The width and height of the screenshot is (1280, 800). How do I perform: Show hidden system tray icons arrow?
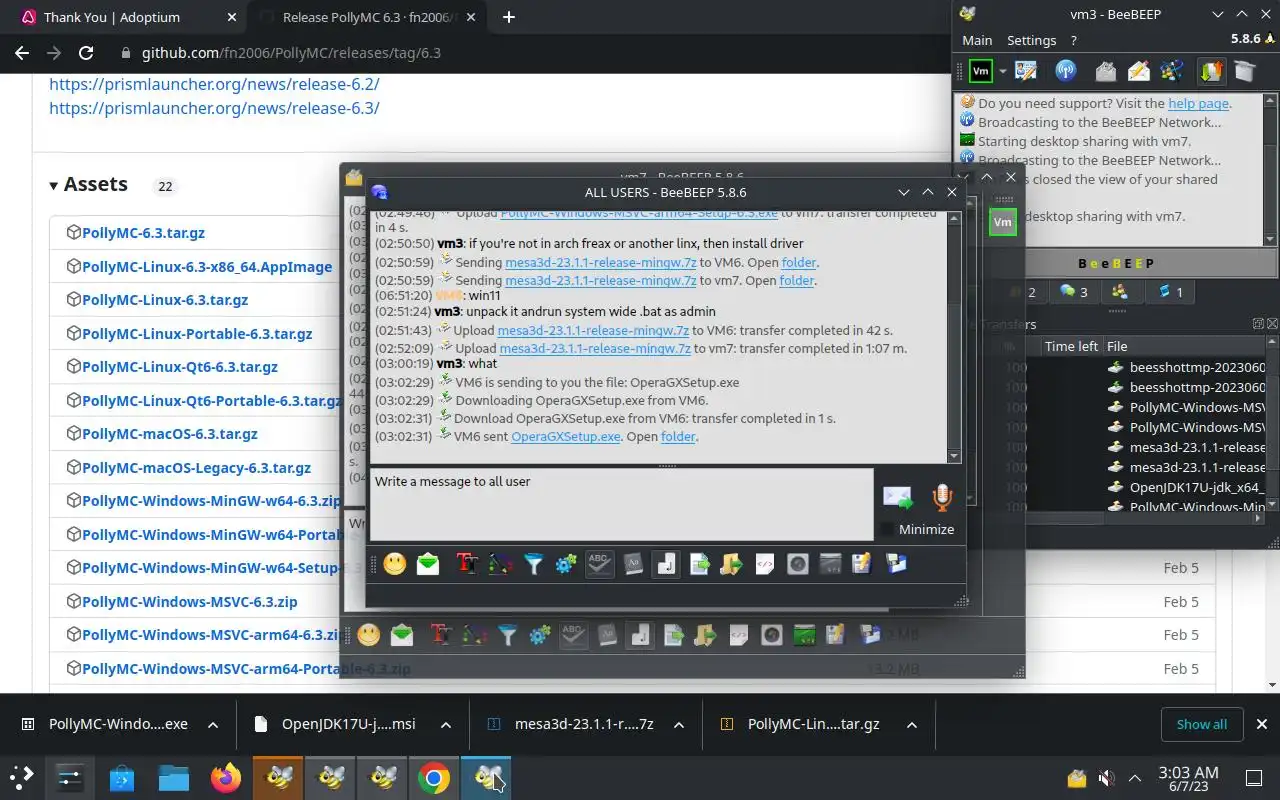click(1135, 778)
